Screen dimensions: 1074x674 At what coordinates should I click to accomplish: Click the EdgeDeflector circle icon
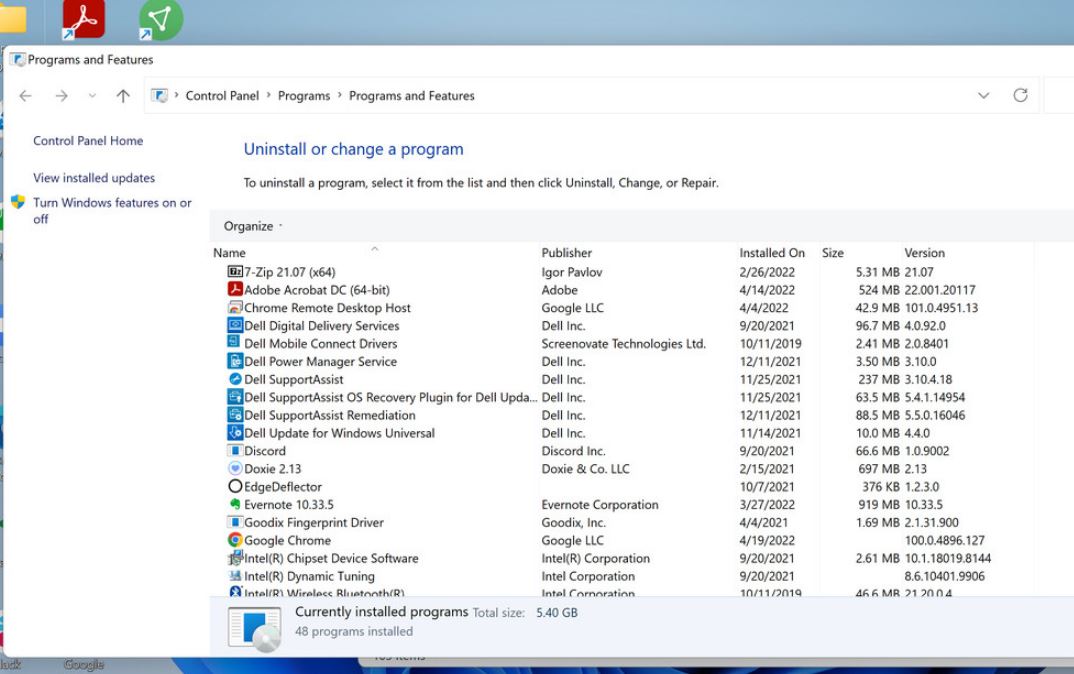pyautogui.click(x=235, y=487)
